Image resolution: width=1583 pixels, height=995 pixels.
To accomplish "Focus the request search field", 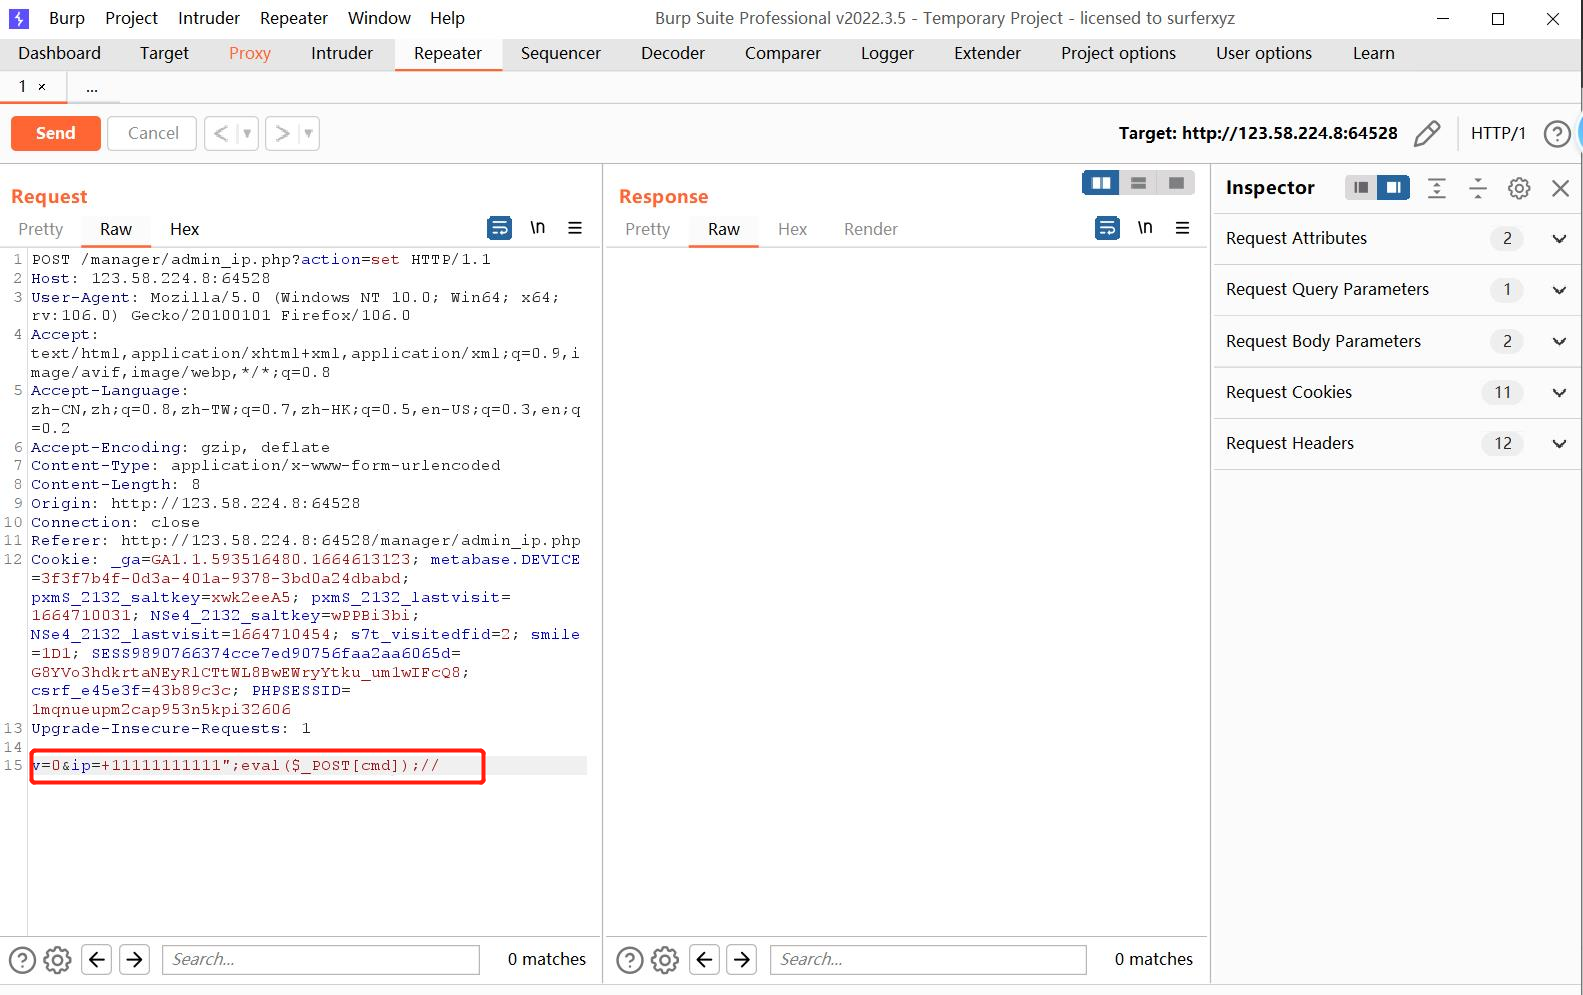I will tap(321, 960).
